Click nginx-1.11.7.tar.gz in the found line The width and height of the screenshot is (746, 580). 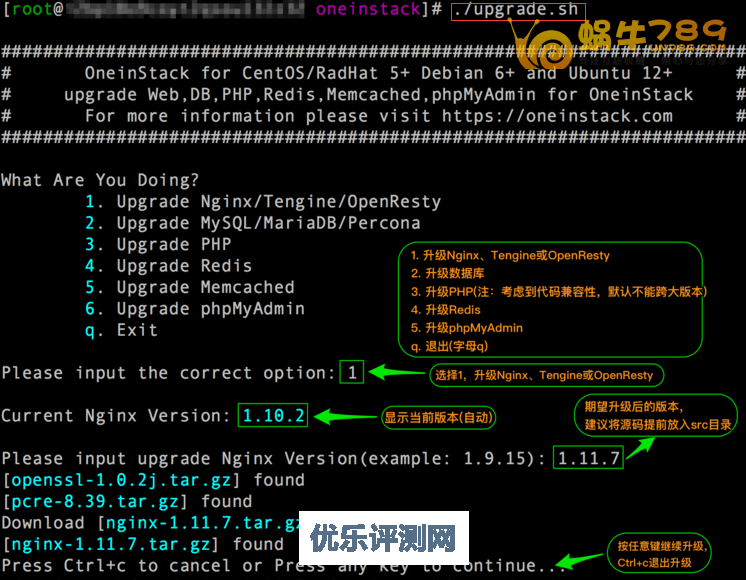[x=110, y=544]
